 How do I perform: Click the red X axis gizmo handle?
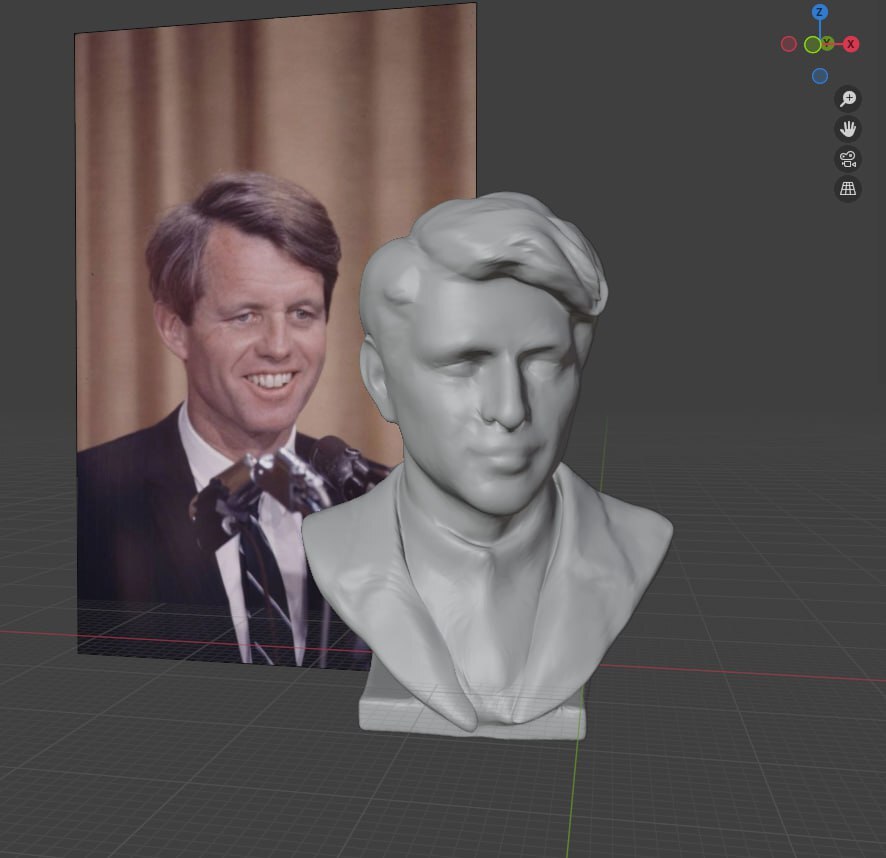click(850, 44)
